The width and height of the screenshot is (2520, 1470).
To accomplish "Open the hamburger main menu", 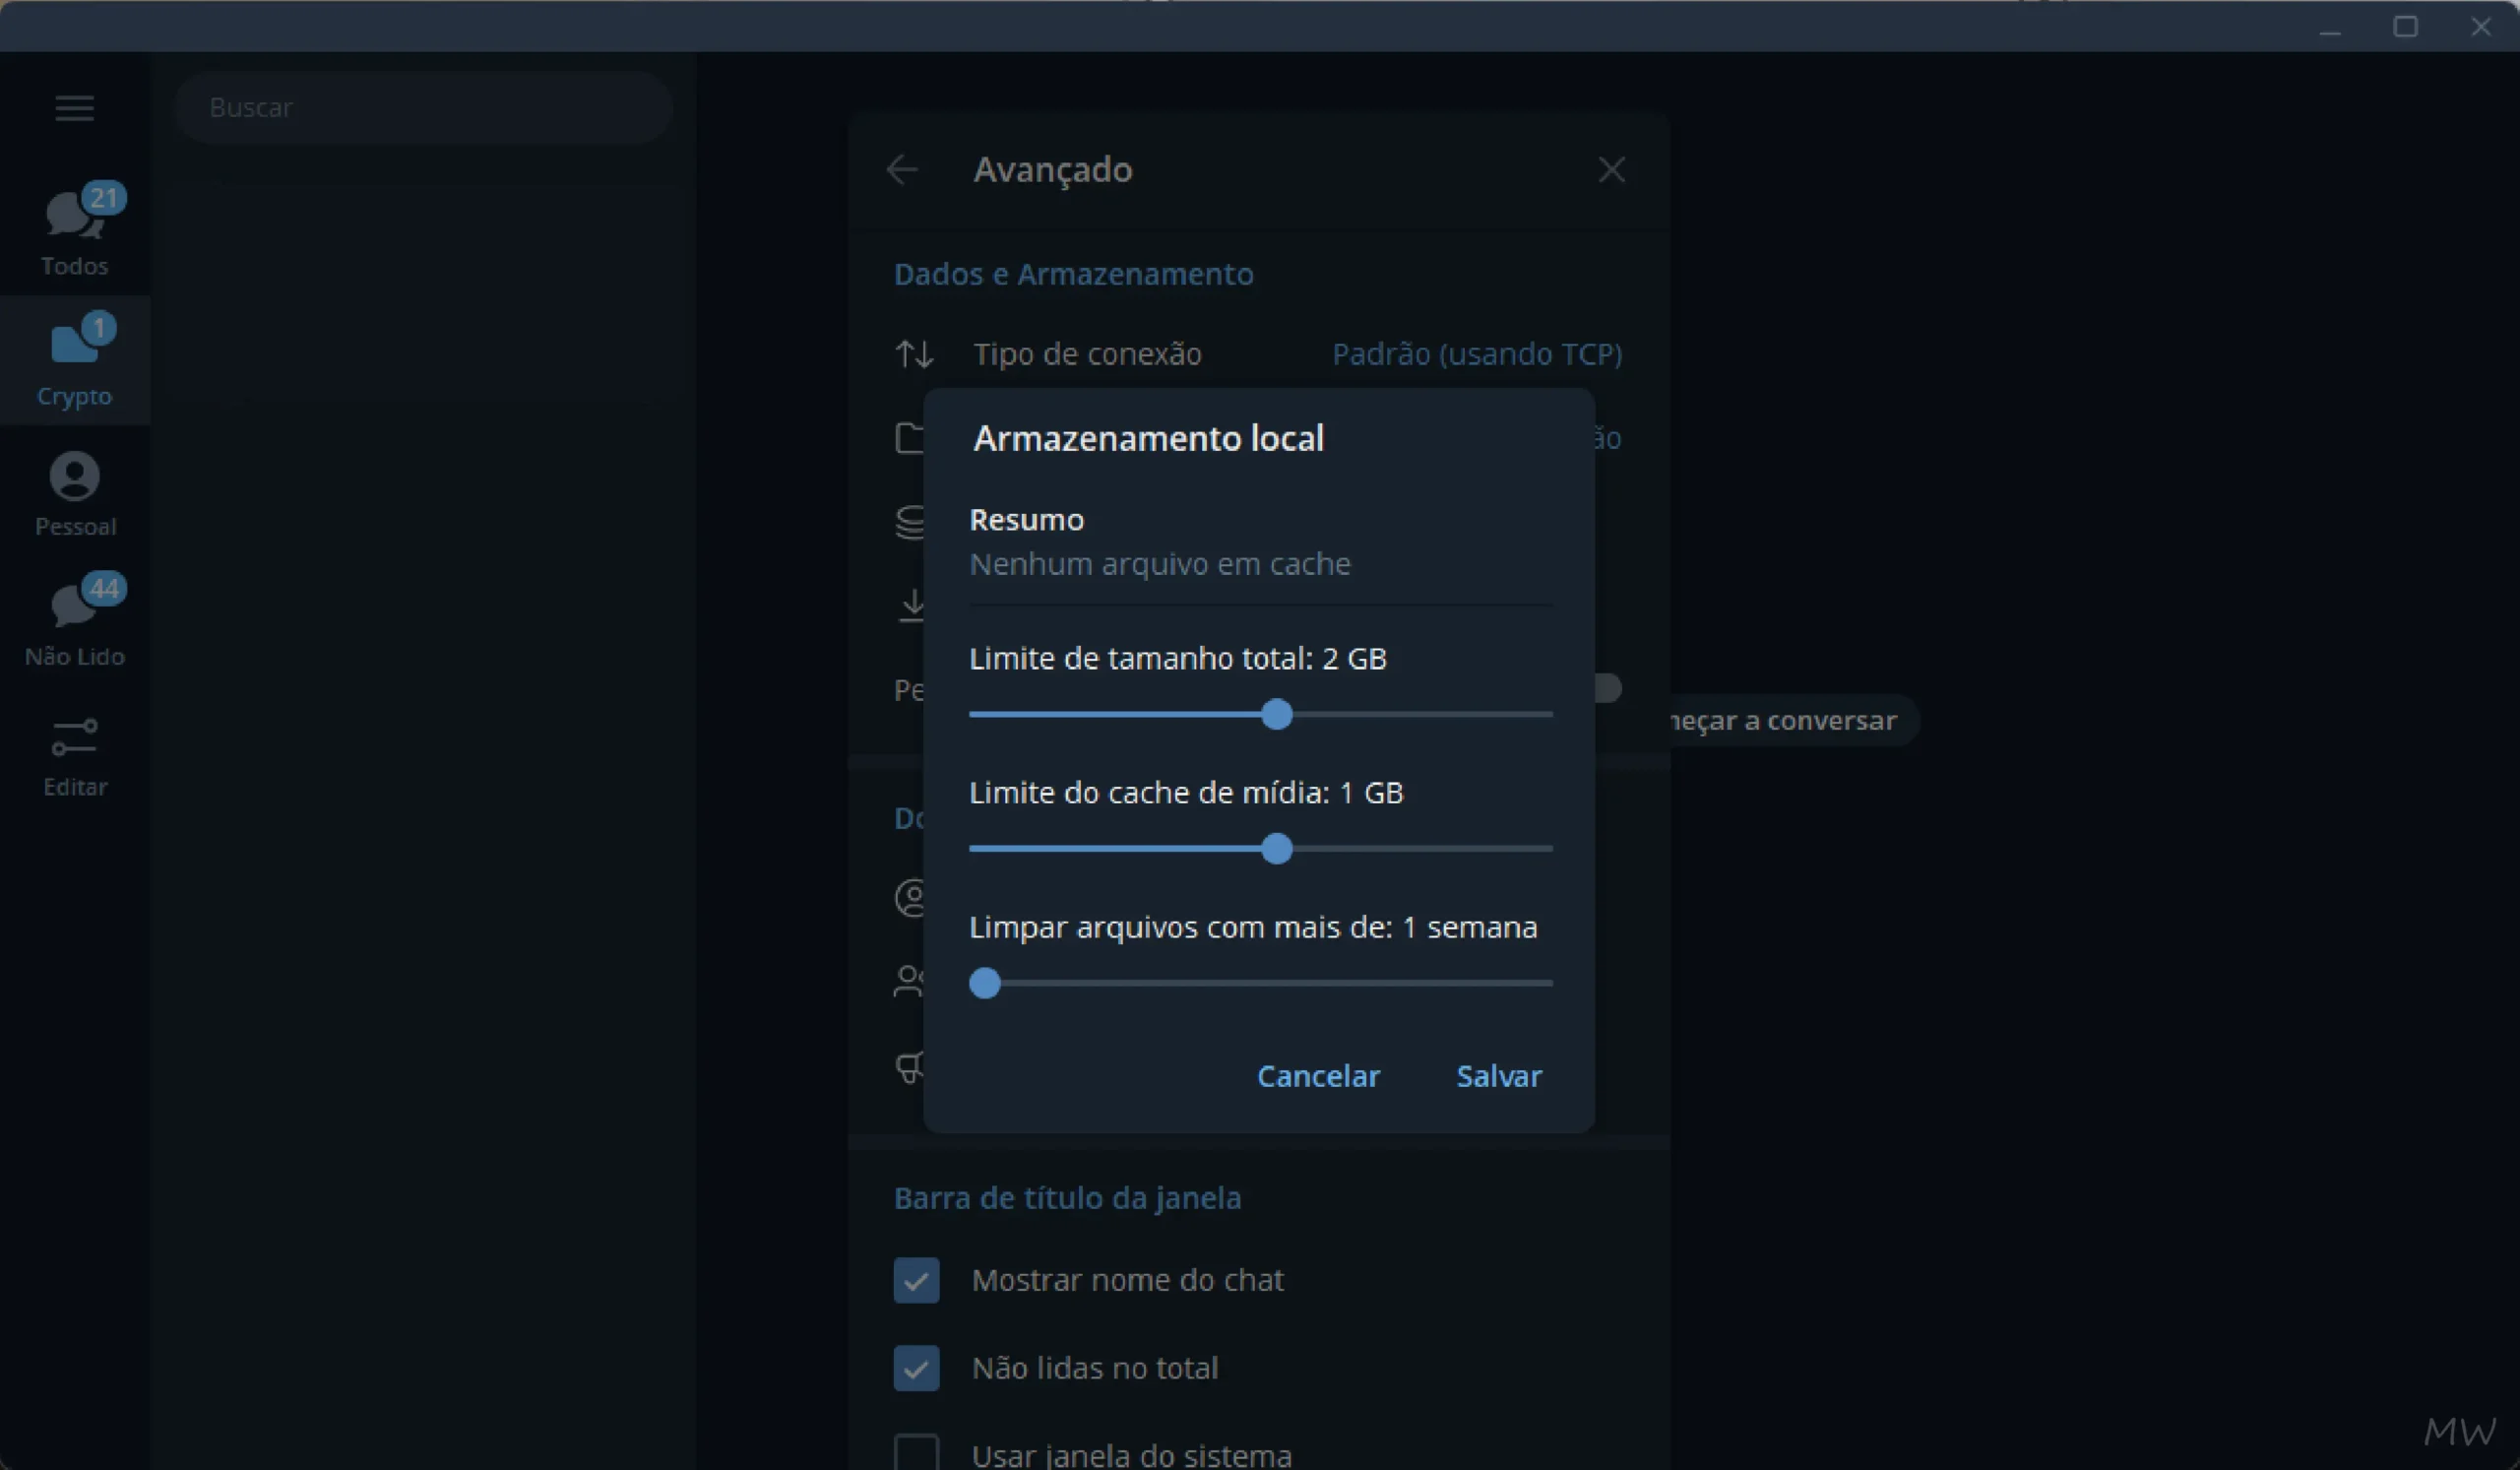I will 74,107.
